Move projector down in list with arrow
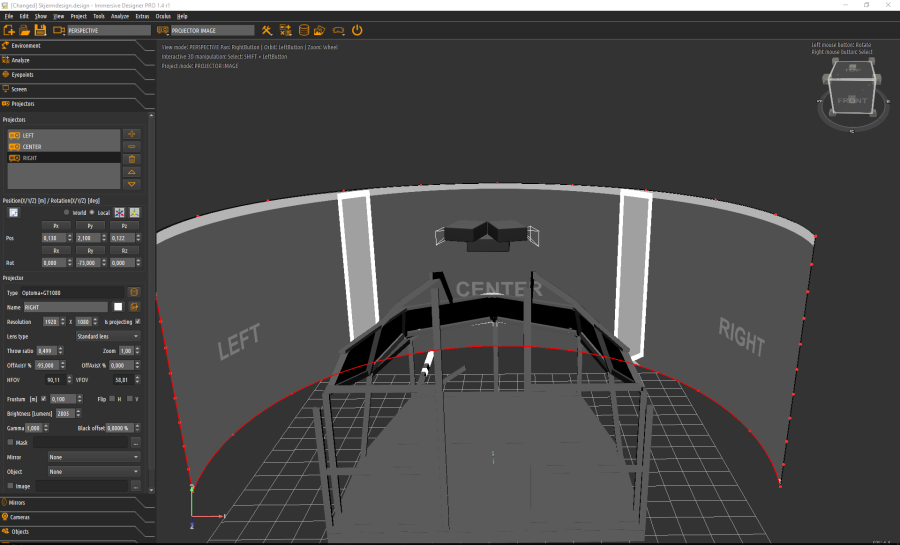Viewport: 900px width, 545px height. pyautogui.click(x=132, y=184)
